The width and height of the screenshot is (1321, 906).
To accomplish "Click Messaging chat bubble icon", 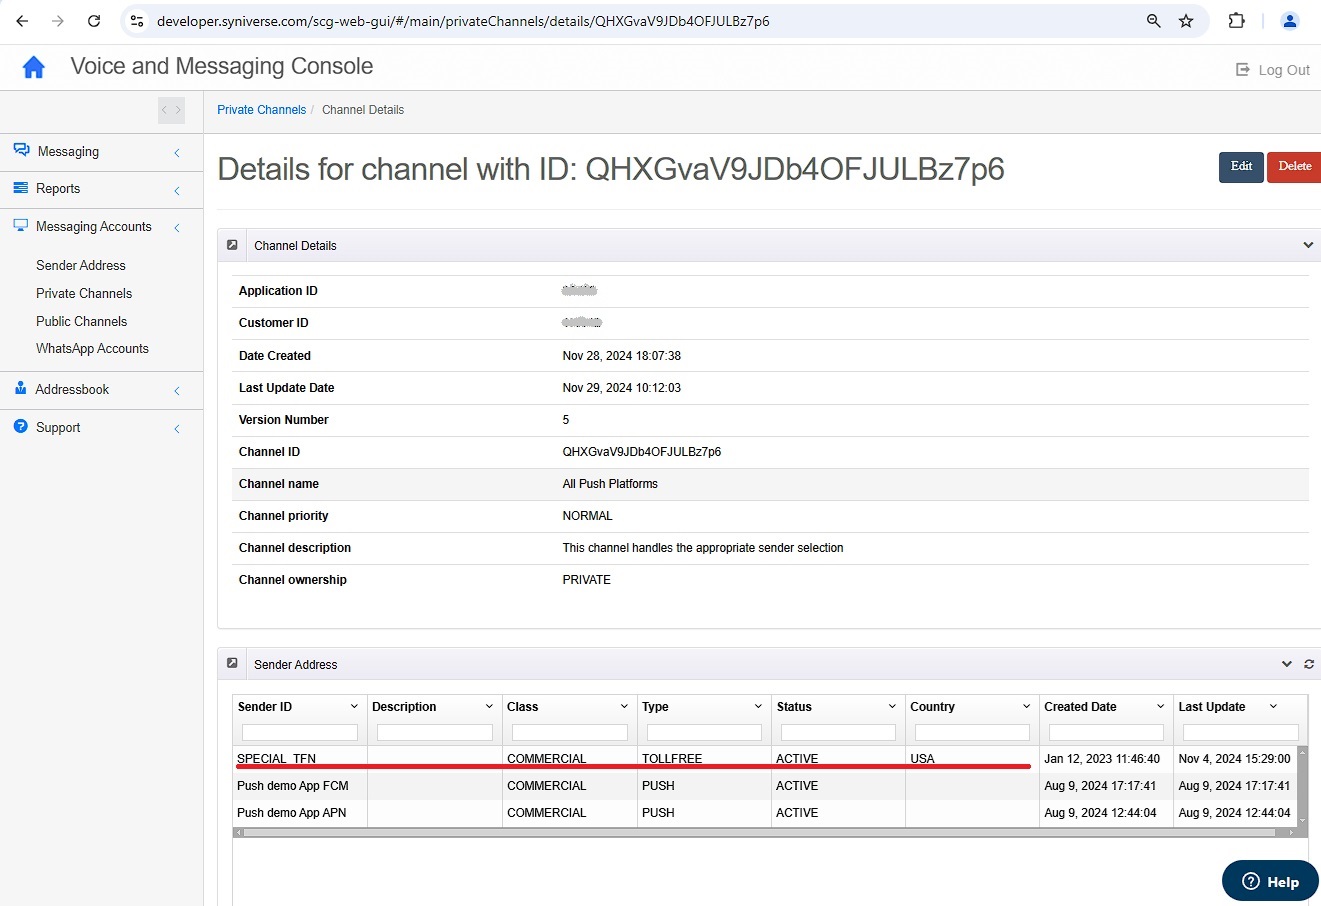I will 21,150.
